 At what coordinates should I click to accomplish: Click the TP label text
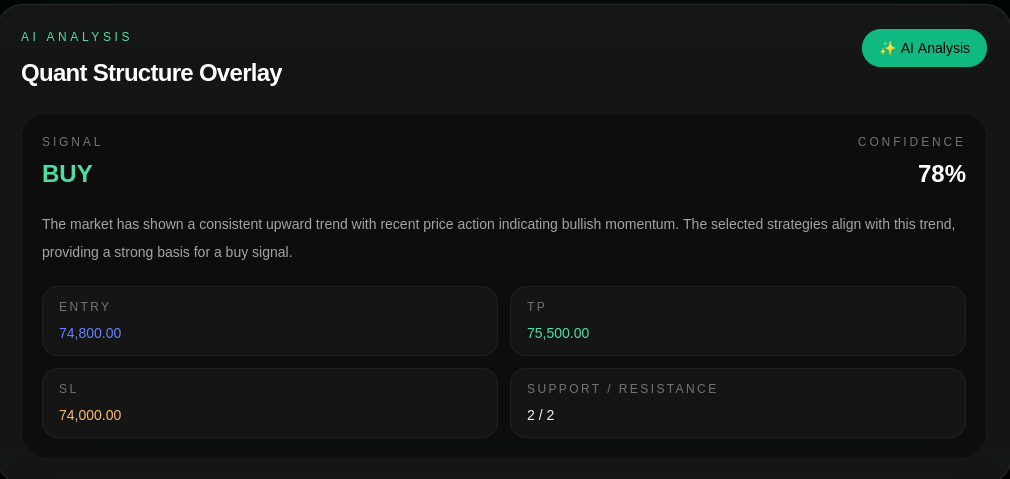[x=537, y=307]
